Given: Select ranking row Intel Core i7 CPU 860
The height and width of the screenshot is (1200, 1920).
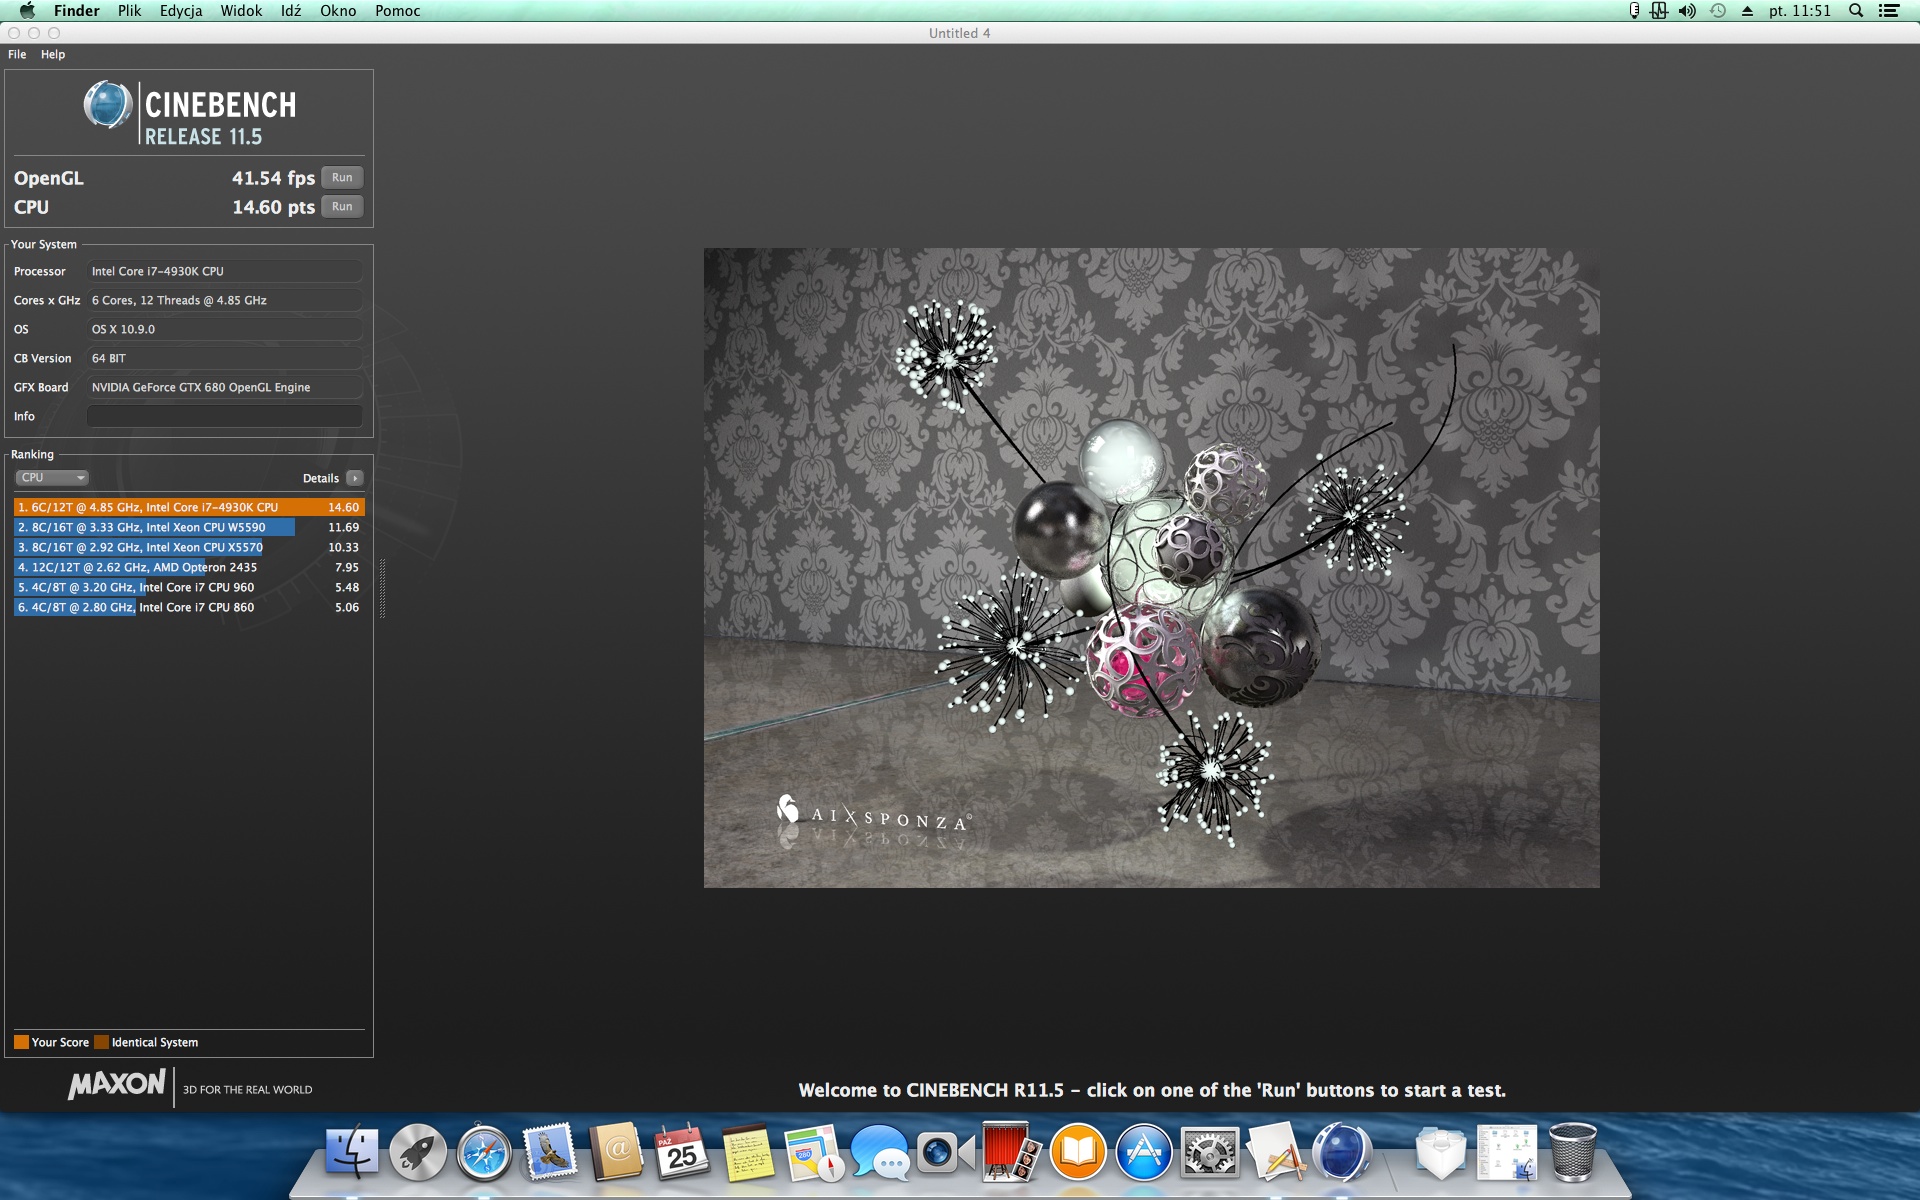Looking at the screenshot, I should (189, 607).
